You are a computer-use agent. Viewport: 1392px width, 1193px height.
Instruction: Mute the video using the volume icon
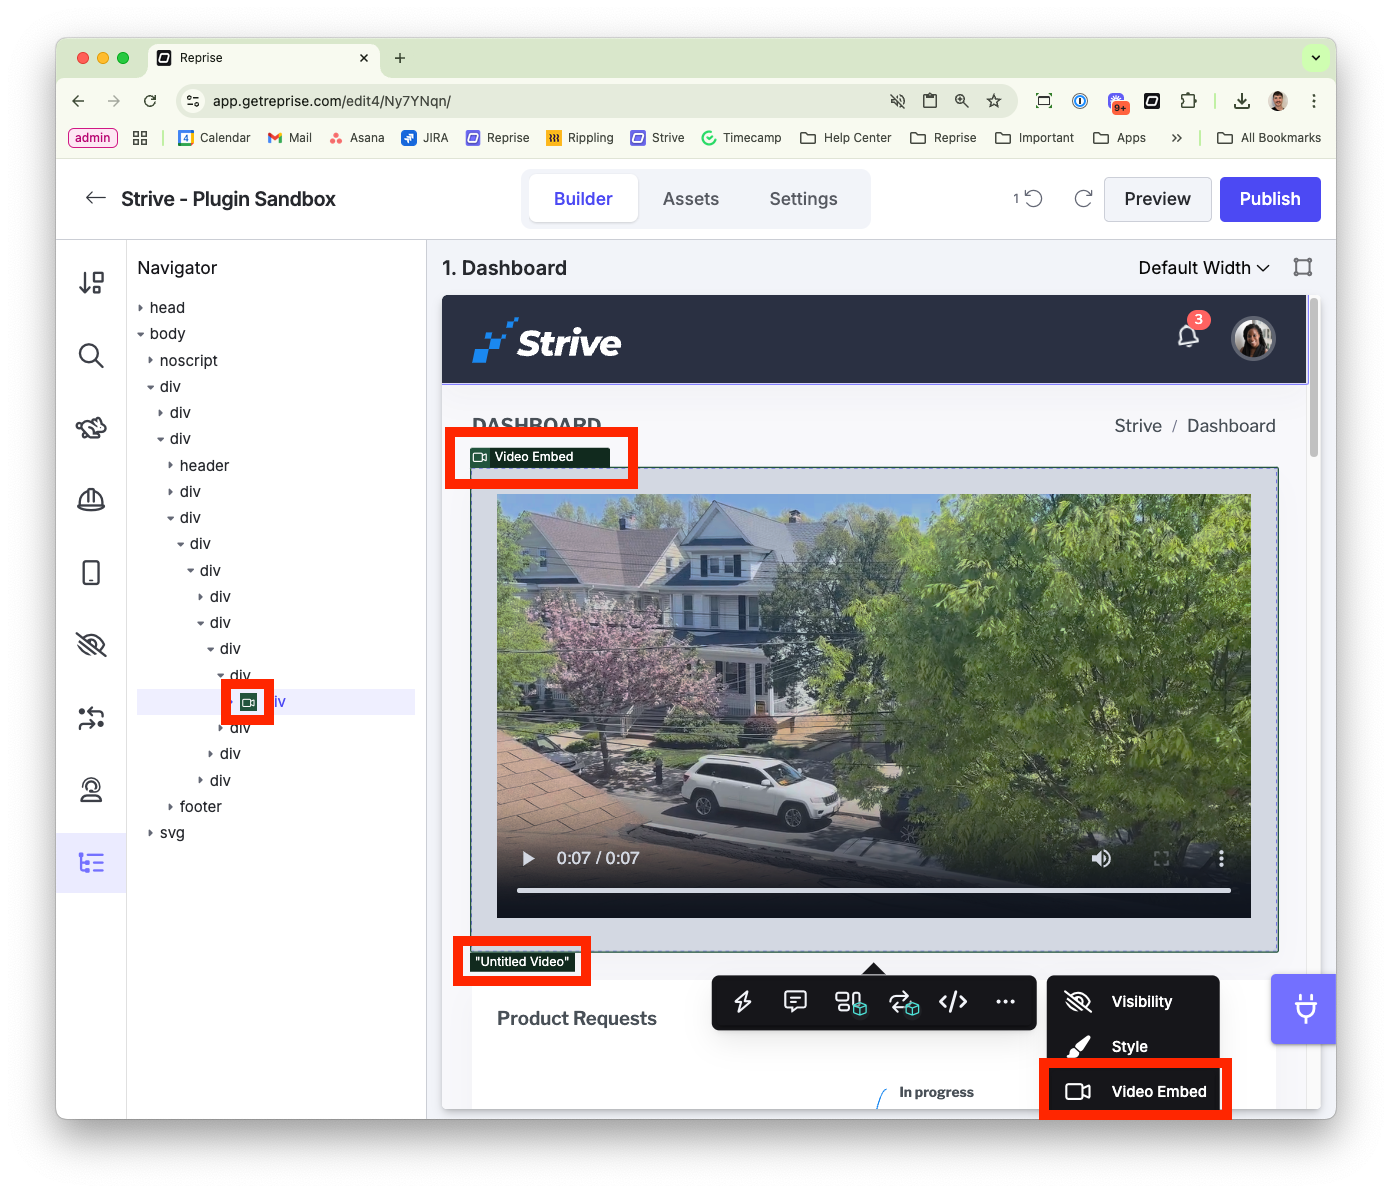pyautogui.click(x=1101, y=858)
